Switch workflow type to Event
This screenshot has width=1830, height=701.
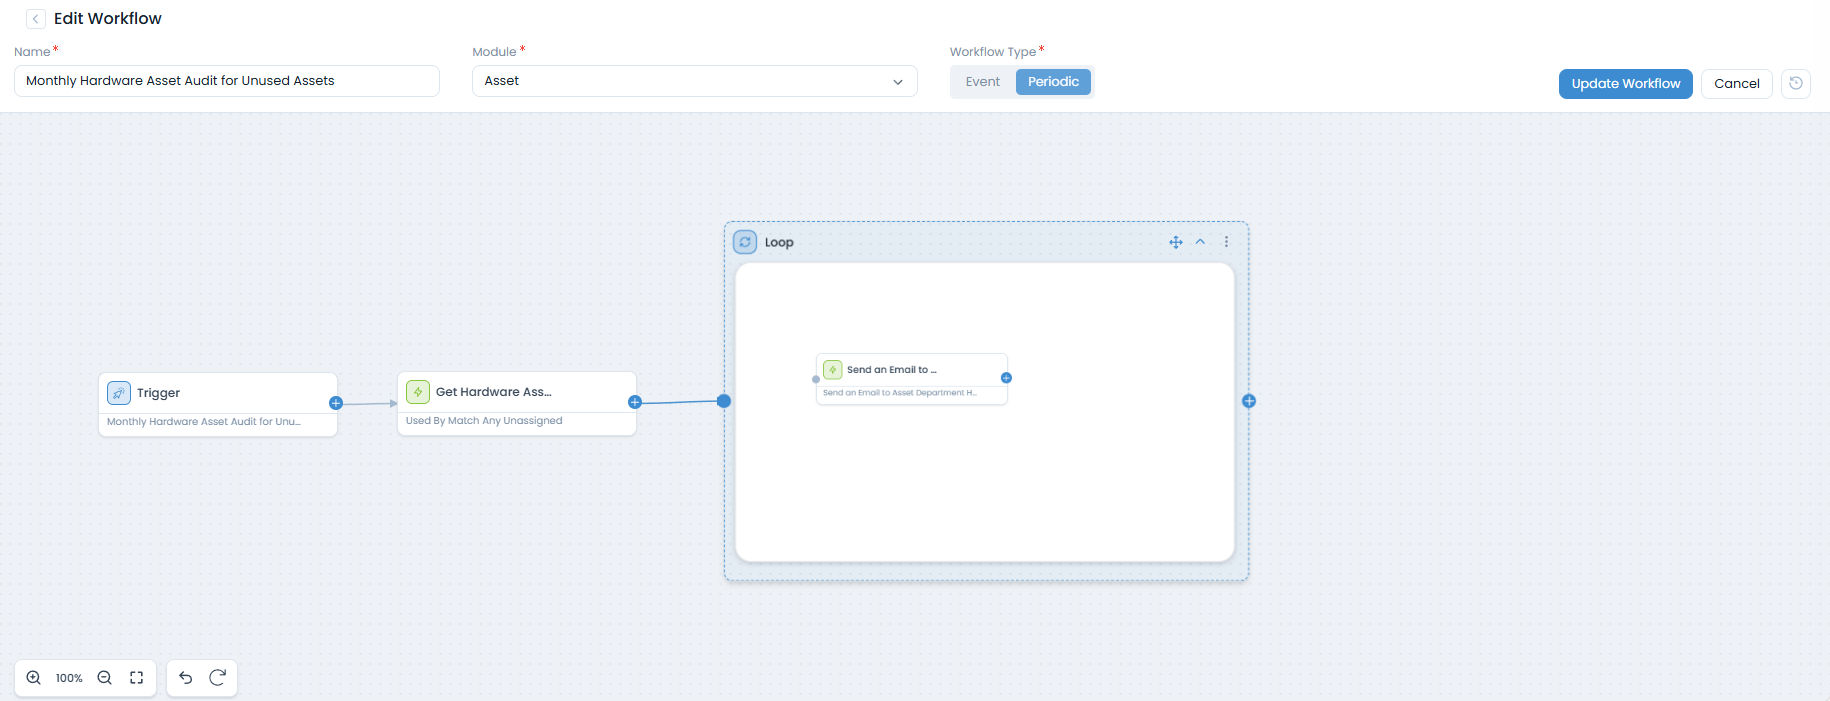tap(982, 82)
